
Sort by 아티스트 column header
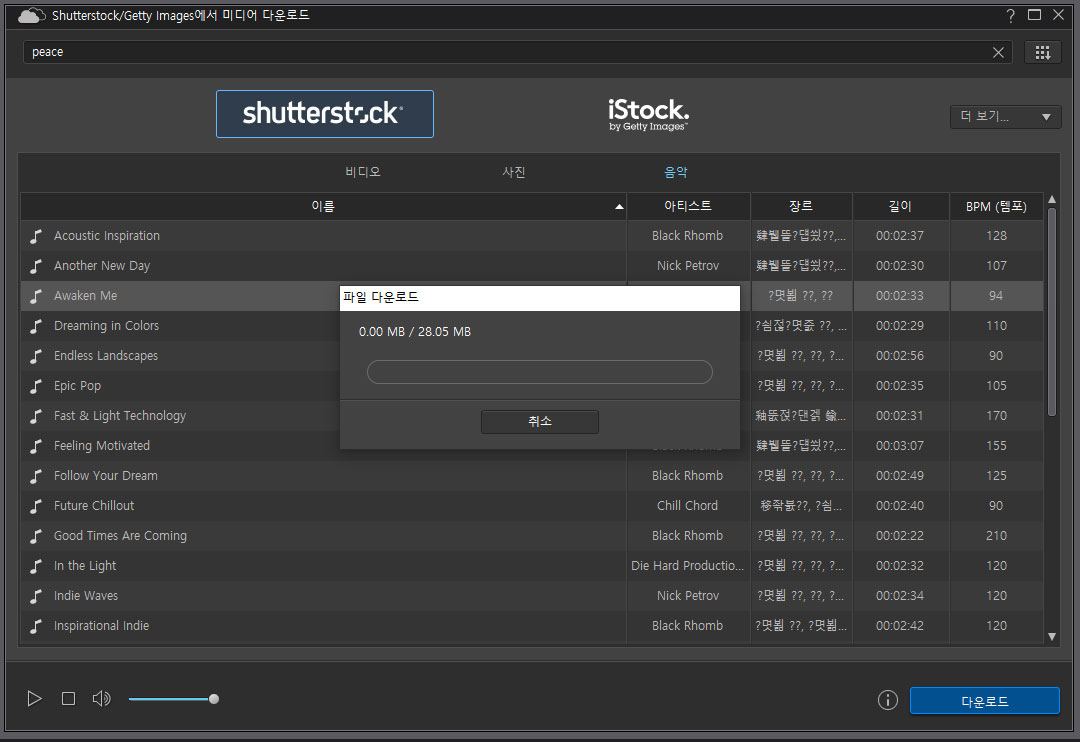pyautogui.click(x=688, y=206)
